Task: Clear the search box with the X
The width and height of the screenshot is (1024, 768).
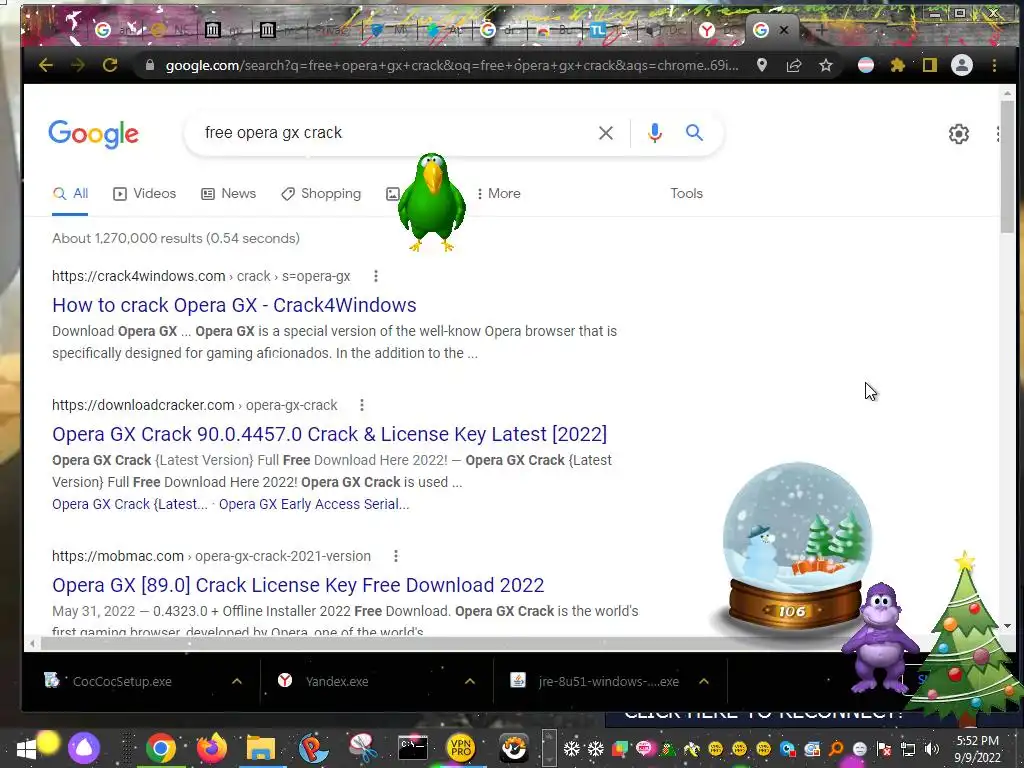Action: [605, 133]
